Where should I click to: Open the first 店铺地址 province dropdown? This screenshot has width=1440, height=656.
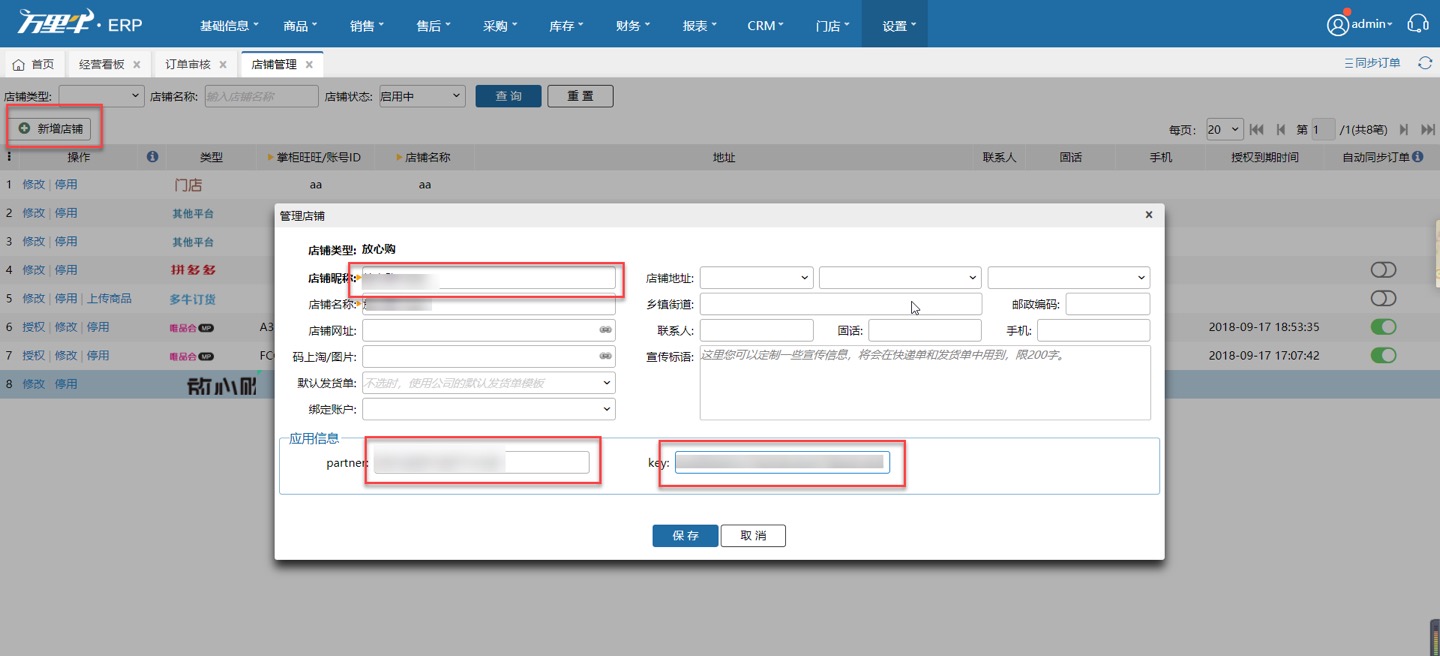[x=757, y=278]
